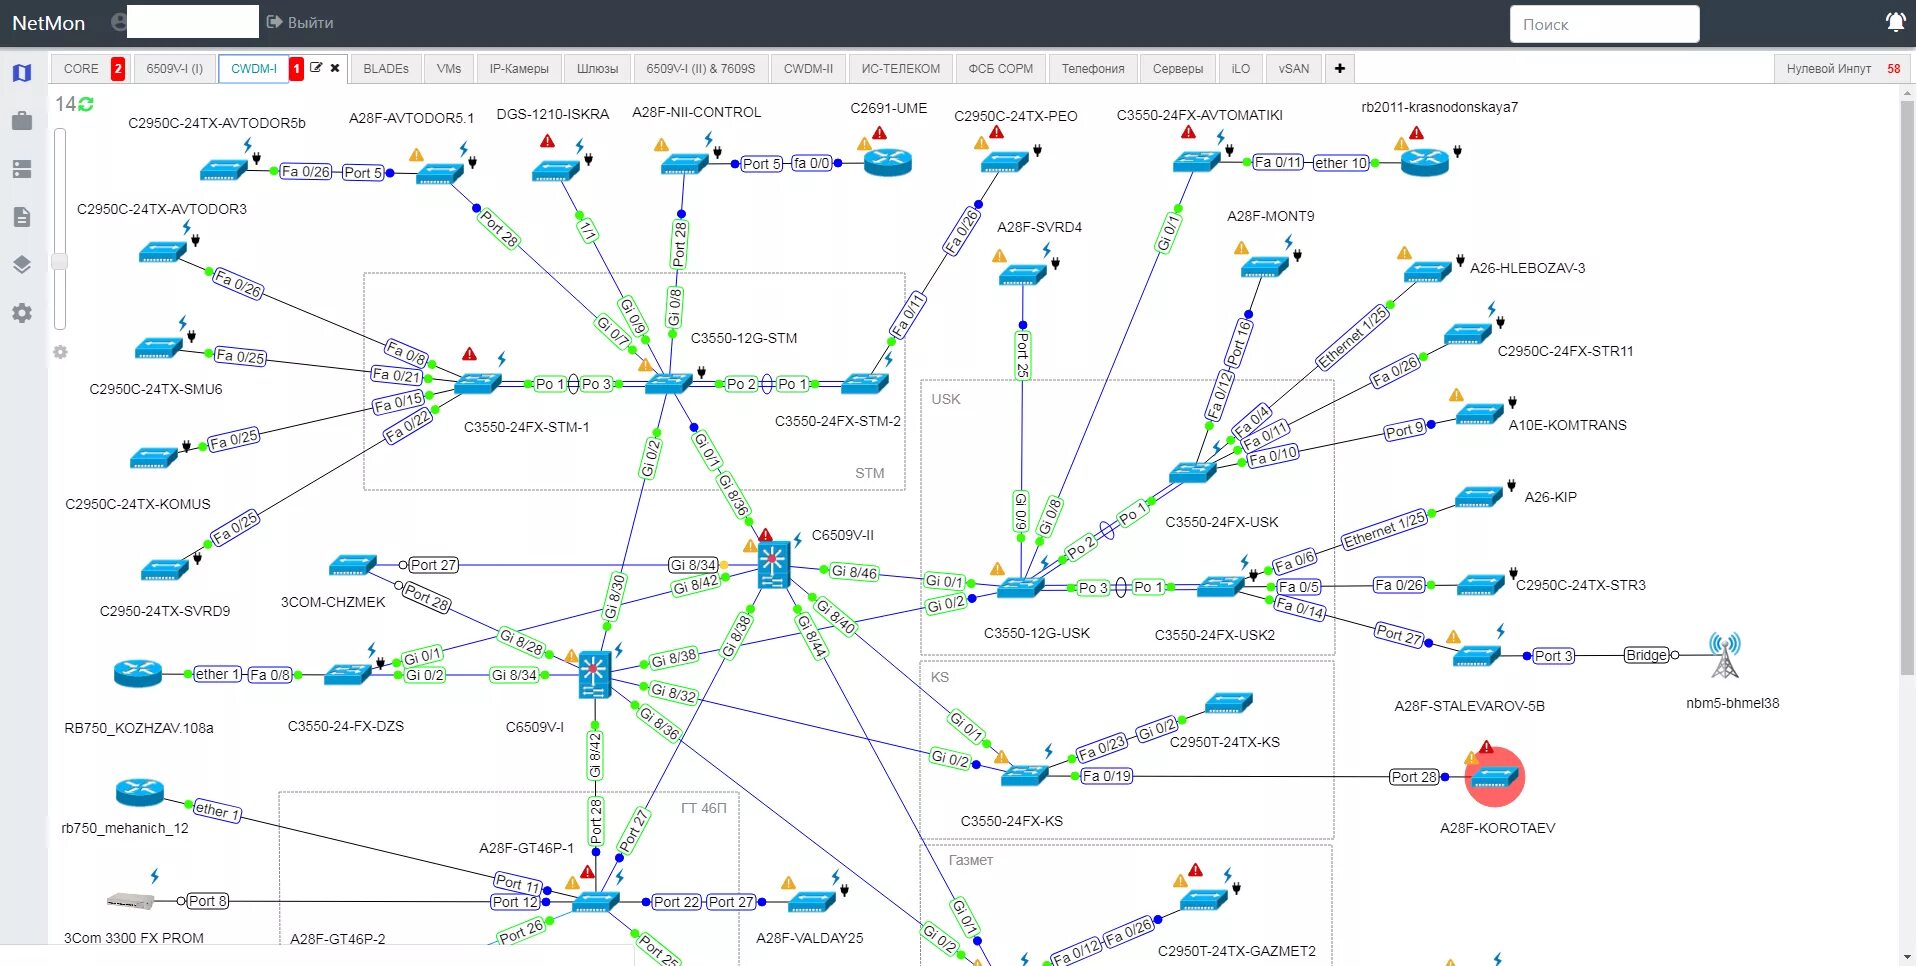Click the Bridge port label near nbm5-bhmel38

pos(1646,655)
